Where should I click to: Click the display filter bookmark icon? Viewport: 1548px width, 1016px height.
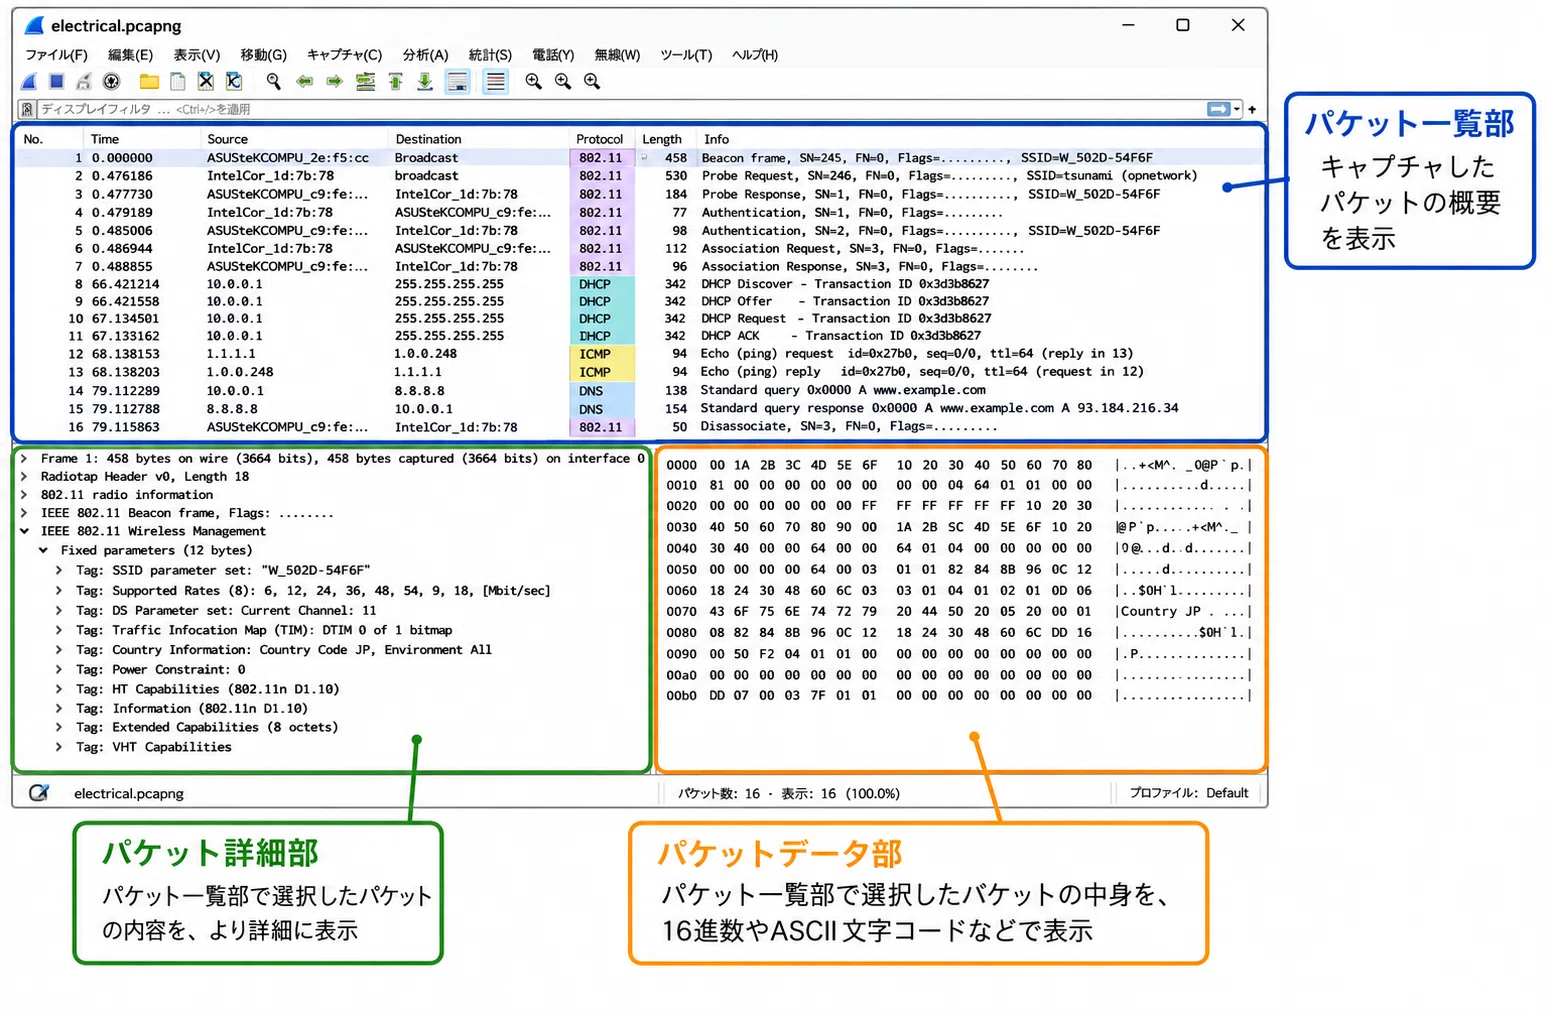[27, 109]
